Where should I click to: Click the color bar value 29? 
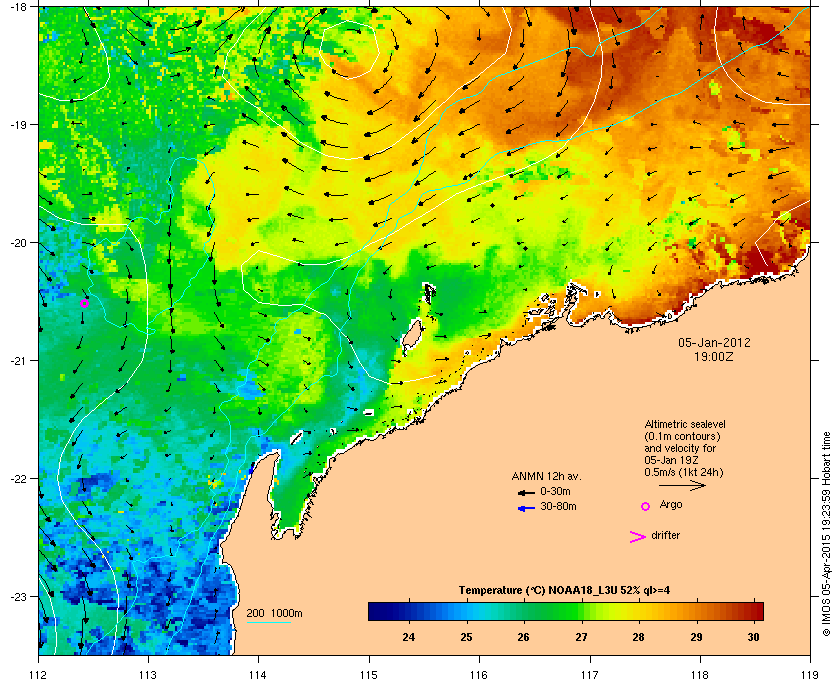(696, 637)
